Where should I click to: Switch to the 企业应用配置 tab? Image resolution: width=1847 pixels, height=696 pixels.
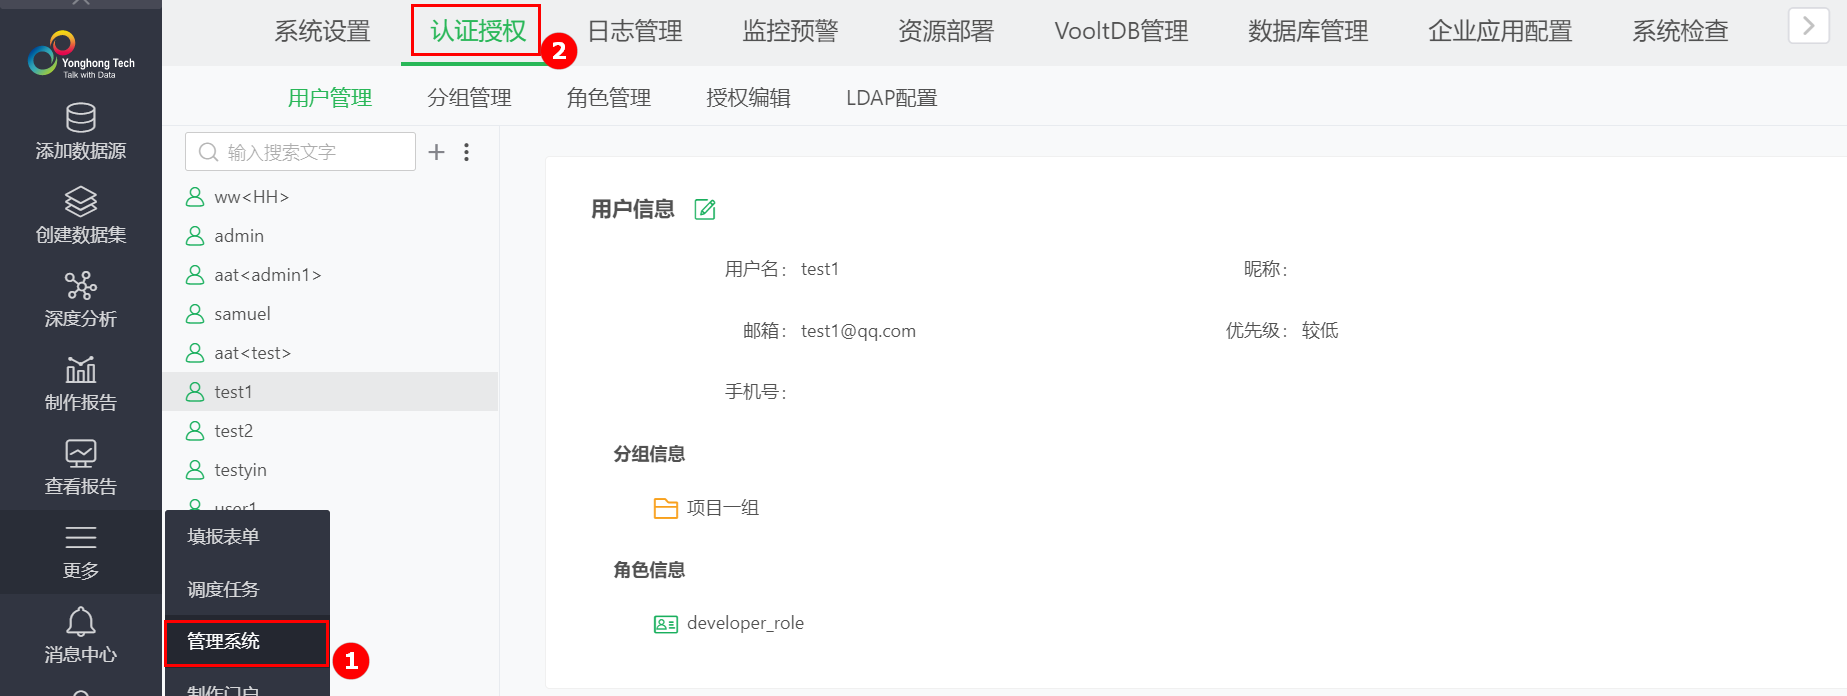1500,31
